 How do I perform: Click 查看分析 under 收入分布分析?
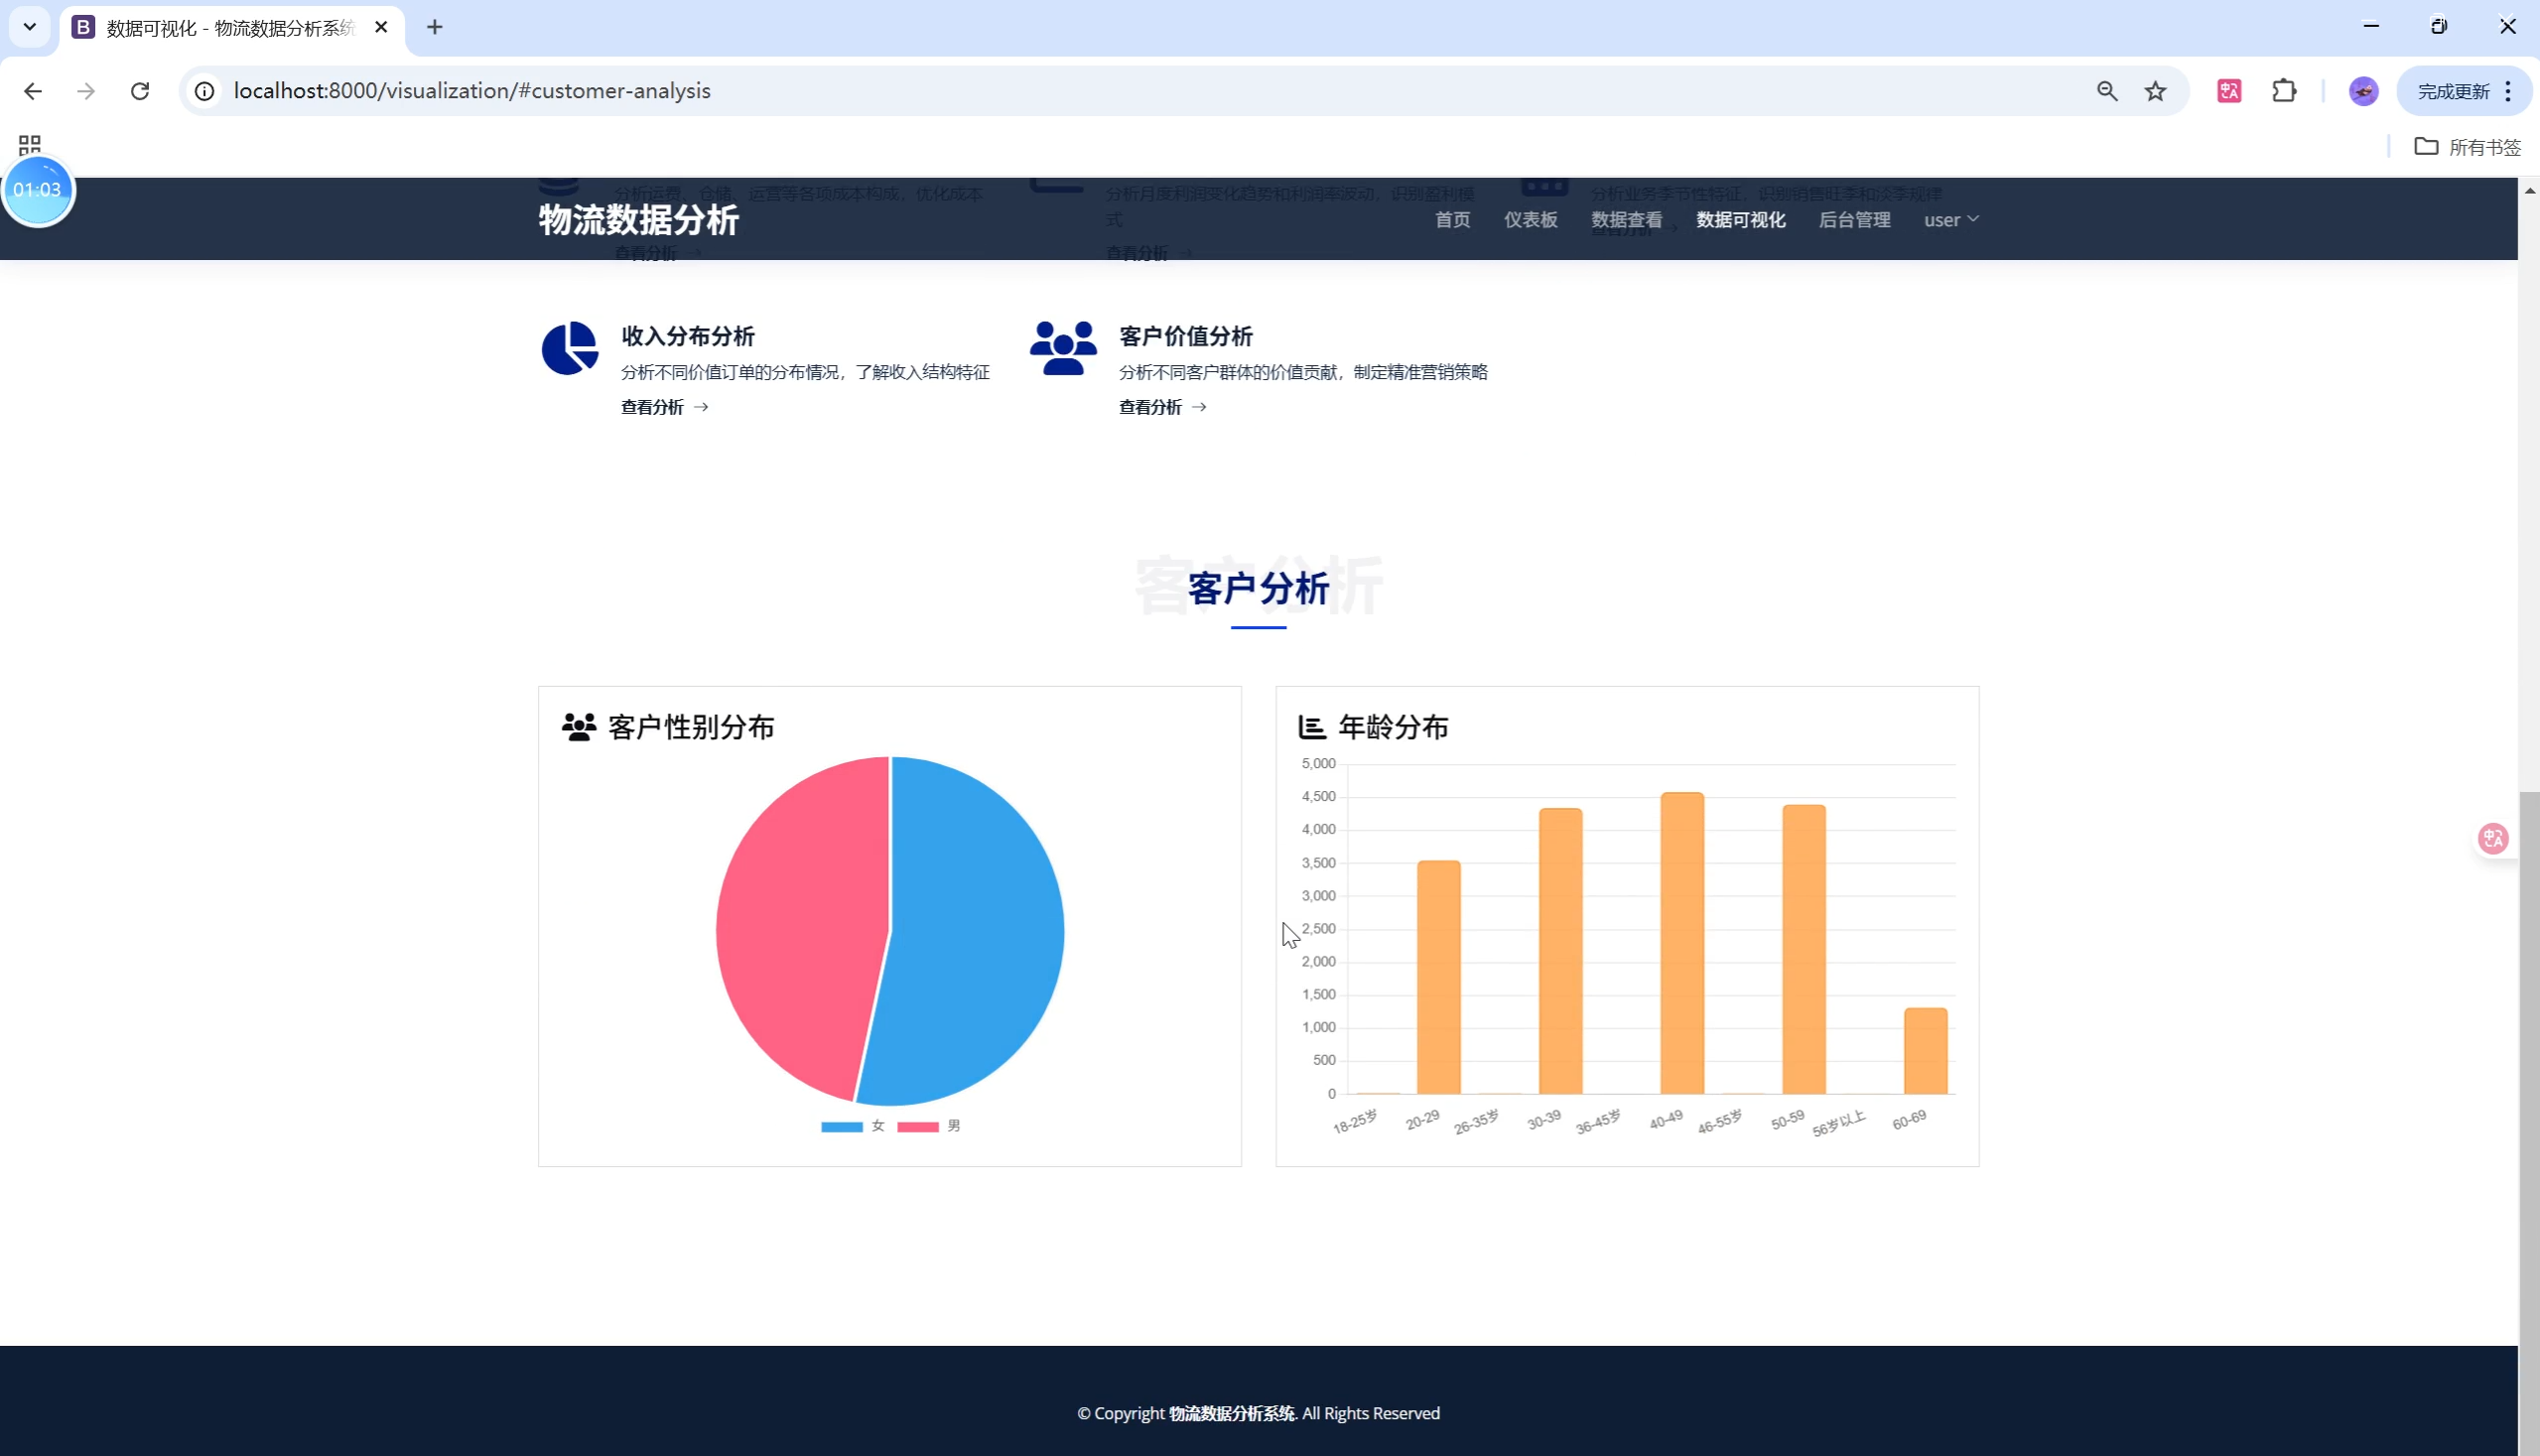[x=665, y=407]
